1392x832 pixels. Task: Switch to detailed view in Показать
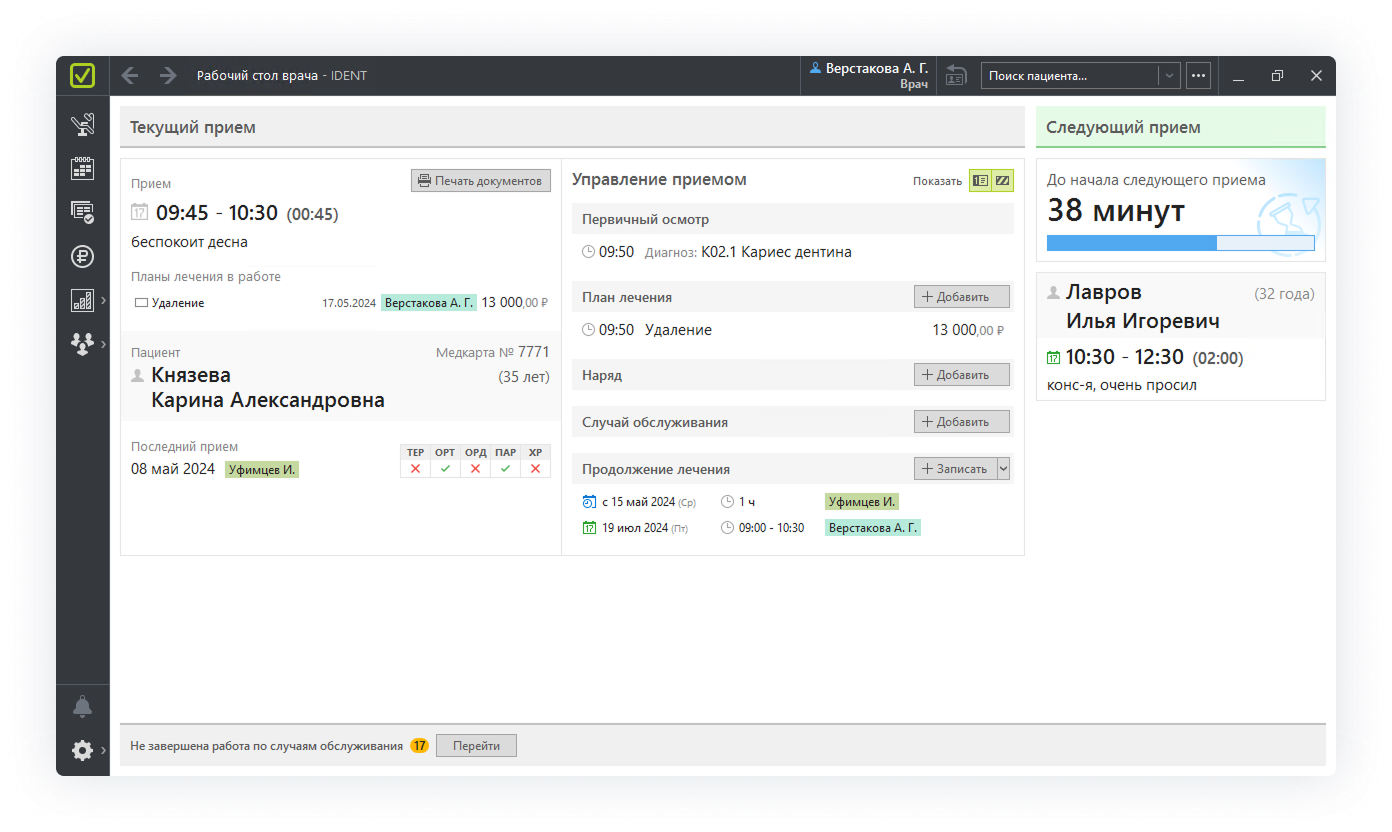coord(980,181)
